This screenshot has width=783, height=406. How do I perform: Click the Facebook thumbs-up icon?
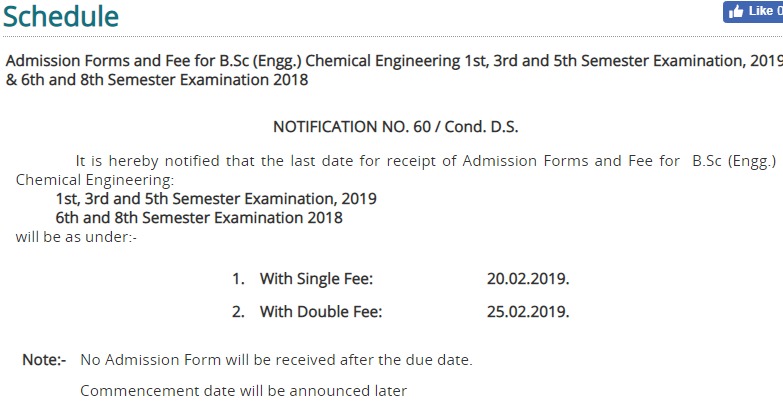736,11
